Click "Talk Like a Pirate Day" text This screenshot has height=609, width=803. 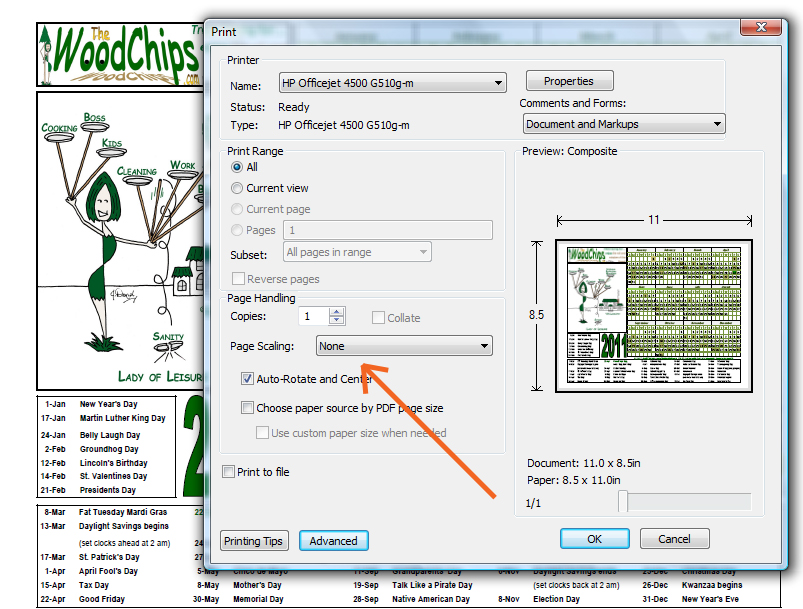coord(432,585)
